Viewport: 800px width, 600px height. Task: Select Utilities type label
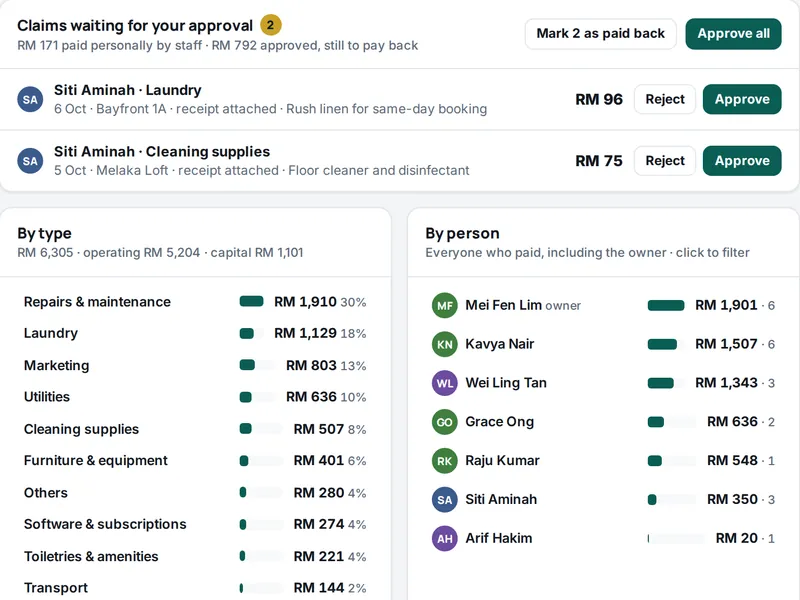[x=46, y=397]
